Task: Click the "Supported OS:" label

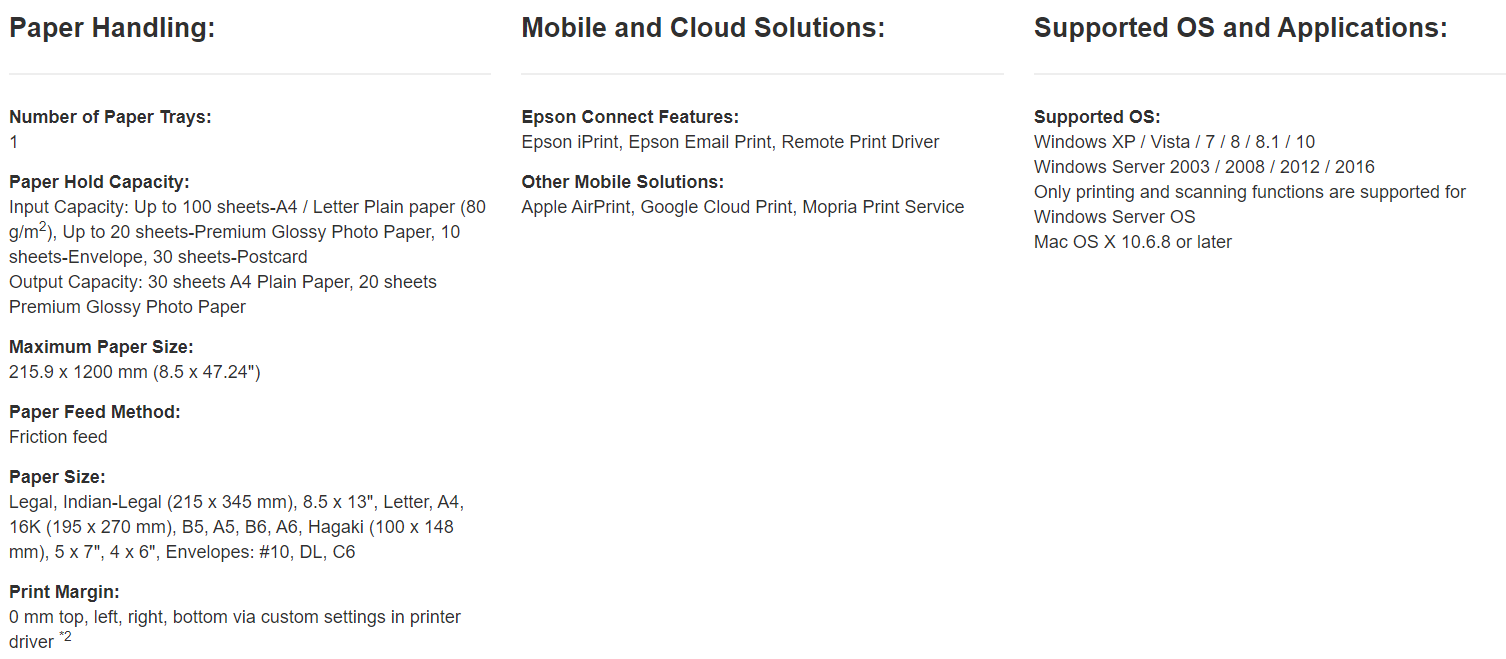Action: coord(1097,117)
